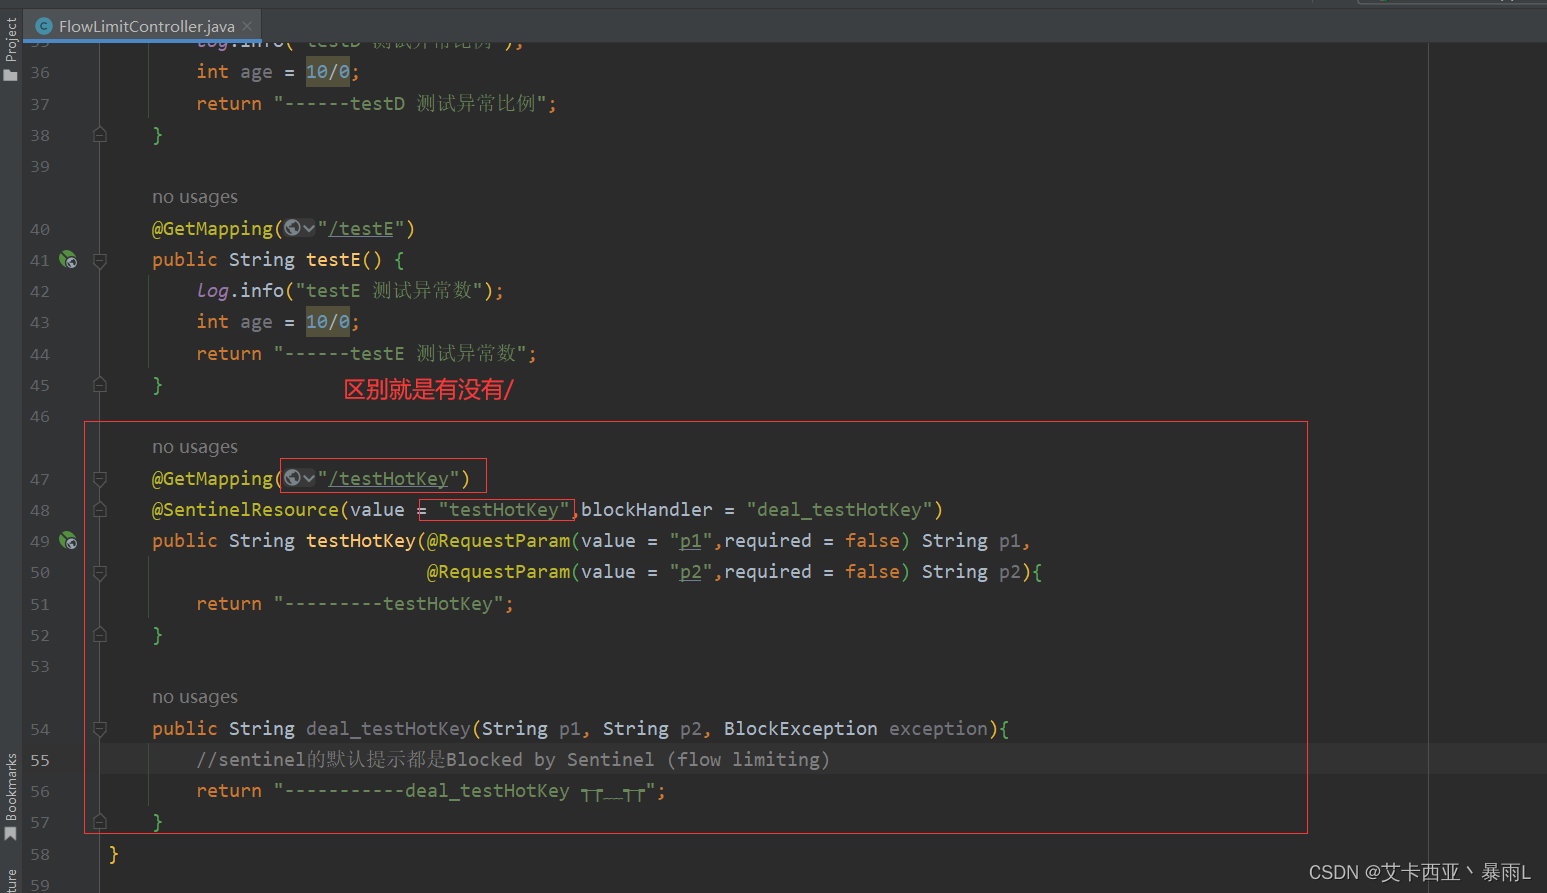This screenshot has width=1547, height=893.
Task: Close the FlowLimitController.java editor tab
Action: click(247, 26)
